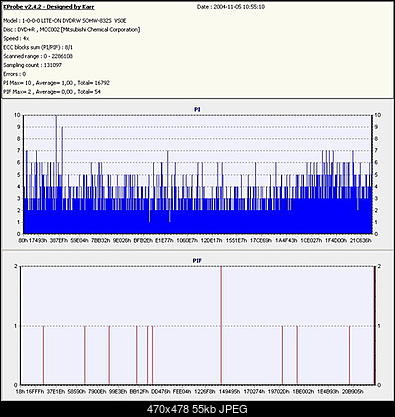This screenshot has height=417, width=395.
Task: Click the Speed 4x line
Action: [16, 38]
